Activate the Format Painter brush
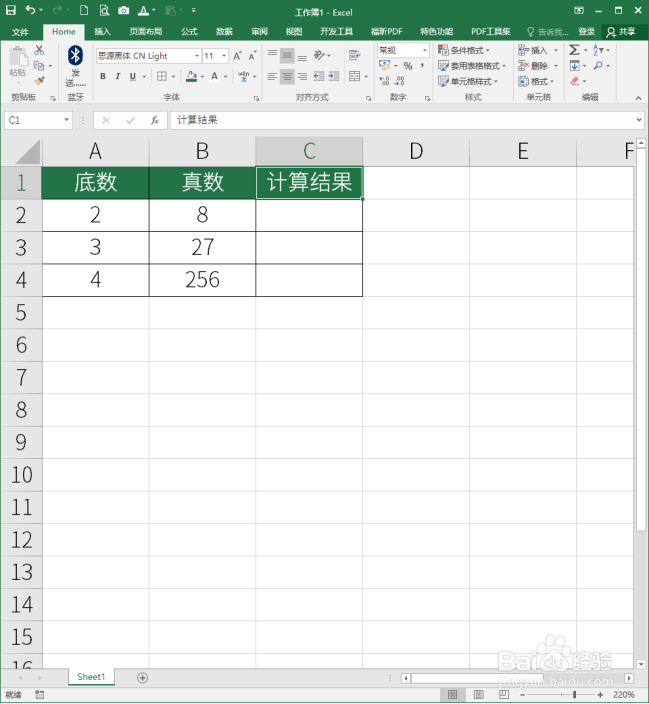The image size is (649, 704). [x=40, y=81]
